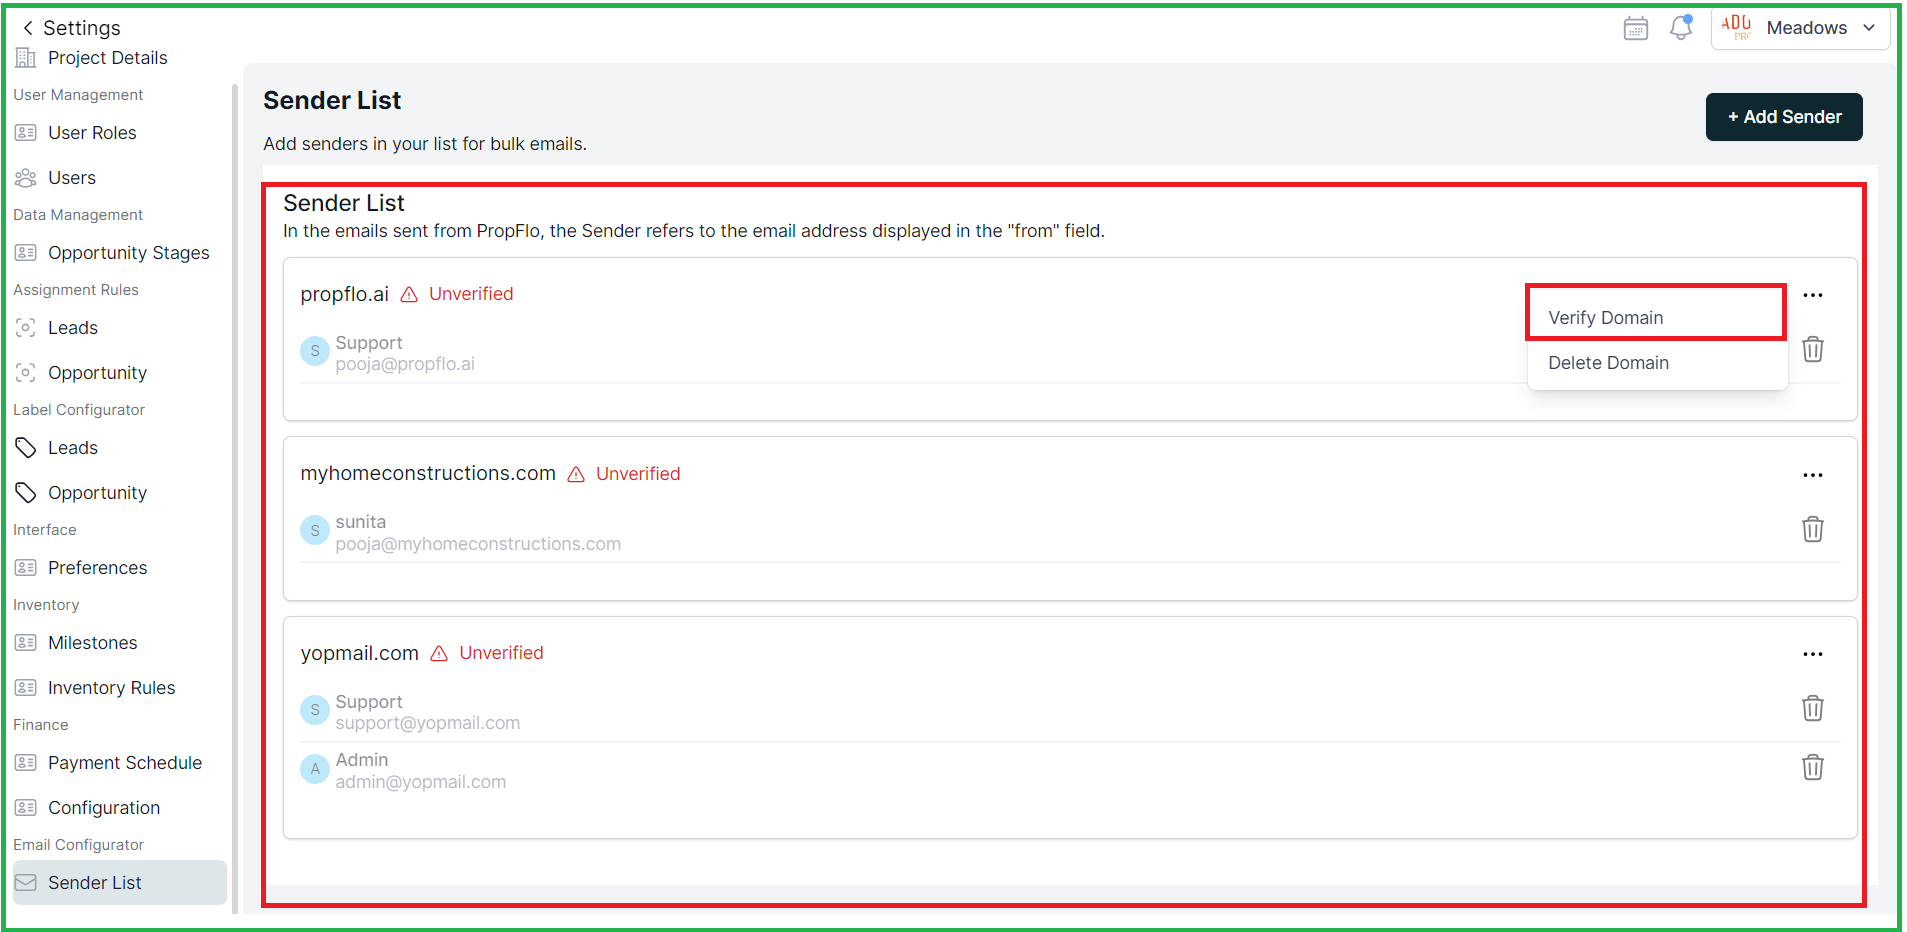Open Payment Schedule settings
1907x932 pixels.
click(x=125, y=763)
